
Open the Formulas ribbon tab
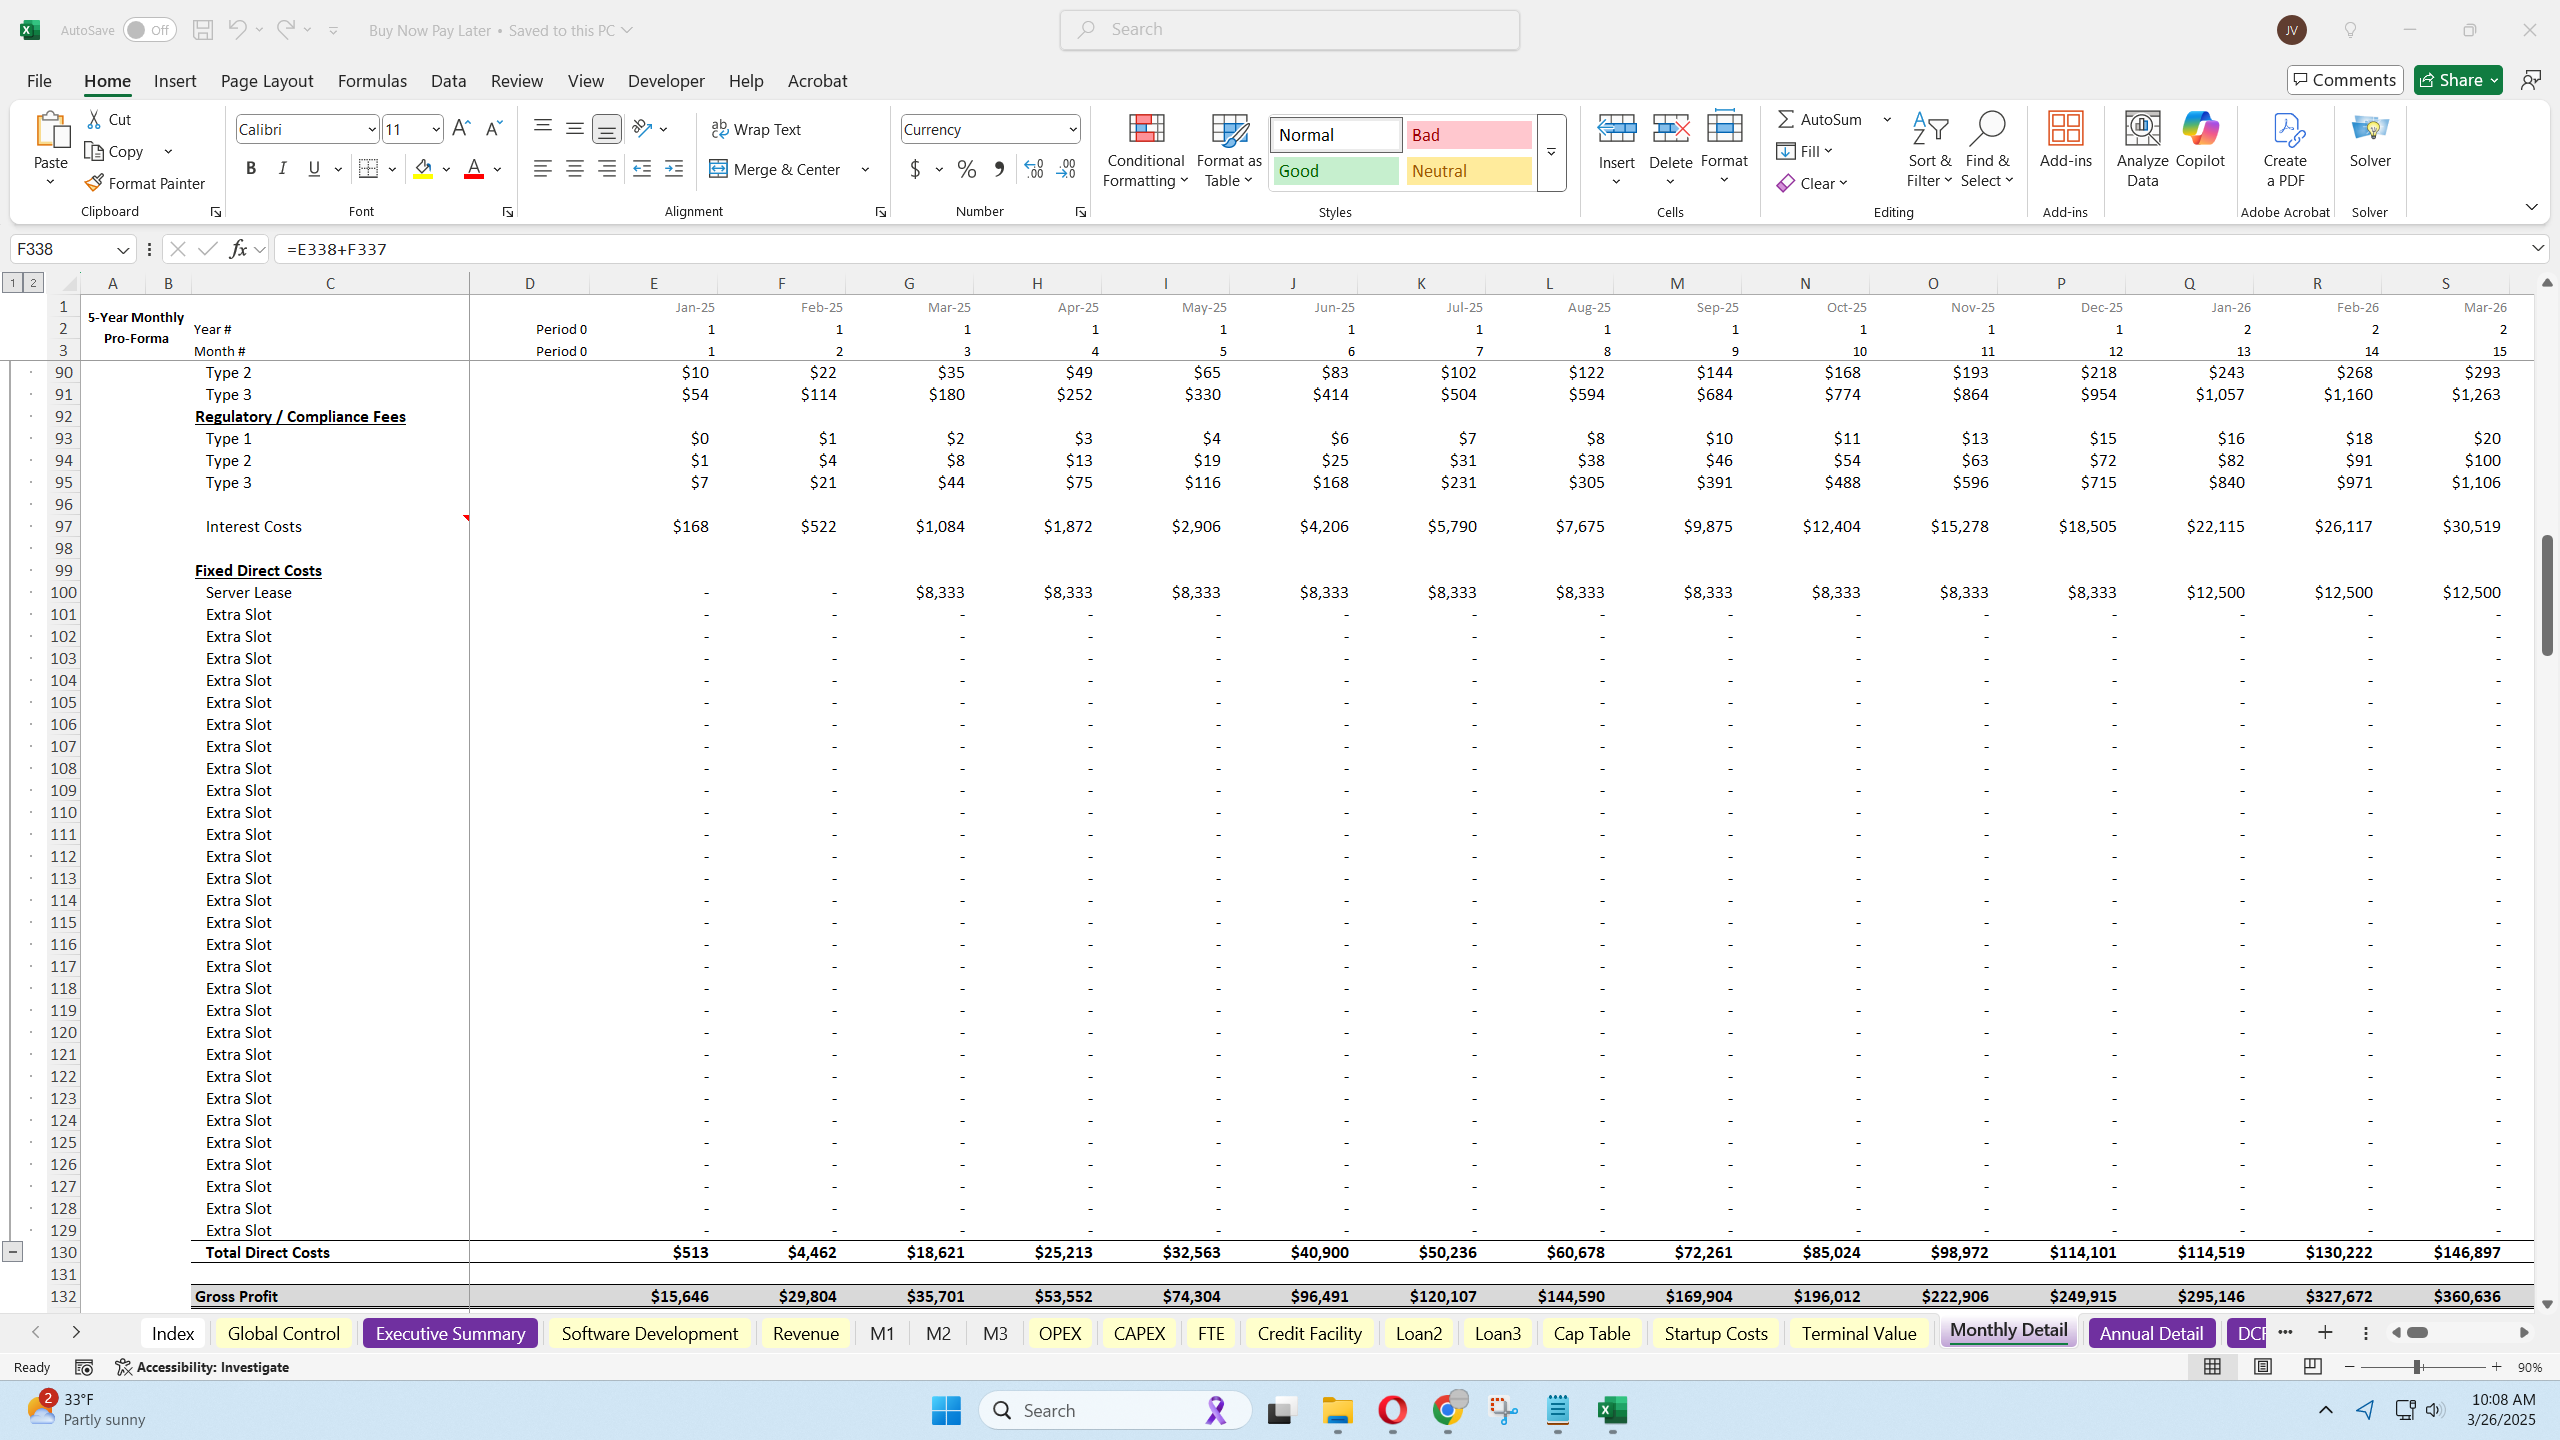coord(371,80)
